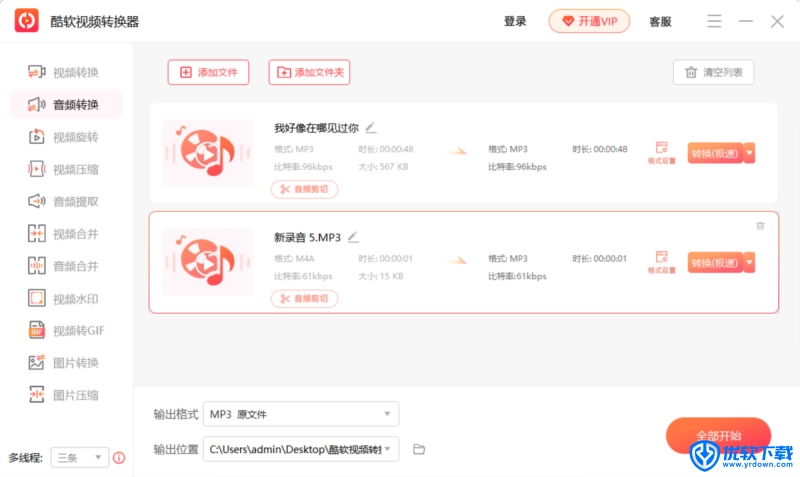Screen dimensions: 800x477
Task: Open the 视频旋转 video rotate section
Action: pyautogui.click(x=64, y=137)
